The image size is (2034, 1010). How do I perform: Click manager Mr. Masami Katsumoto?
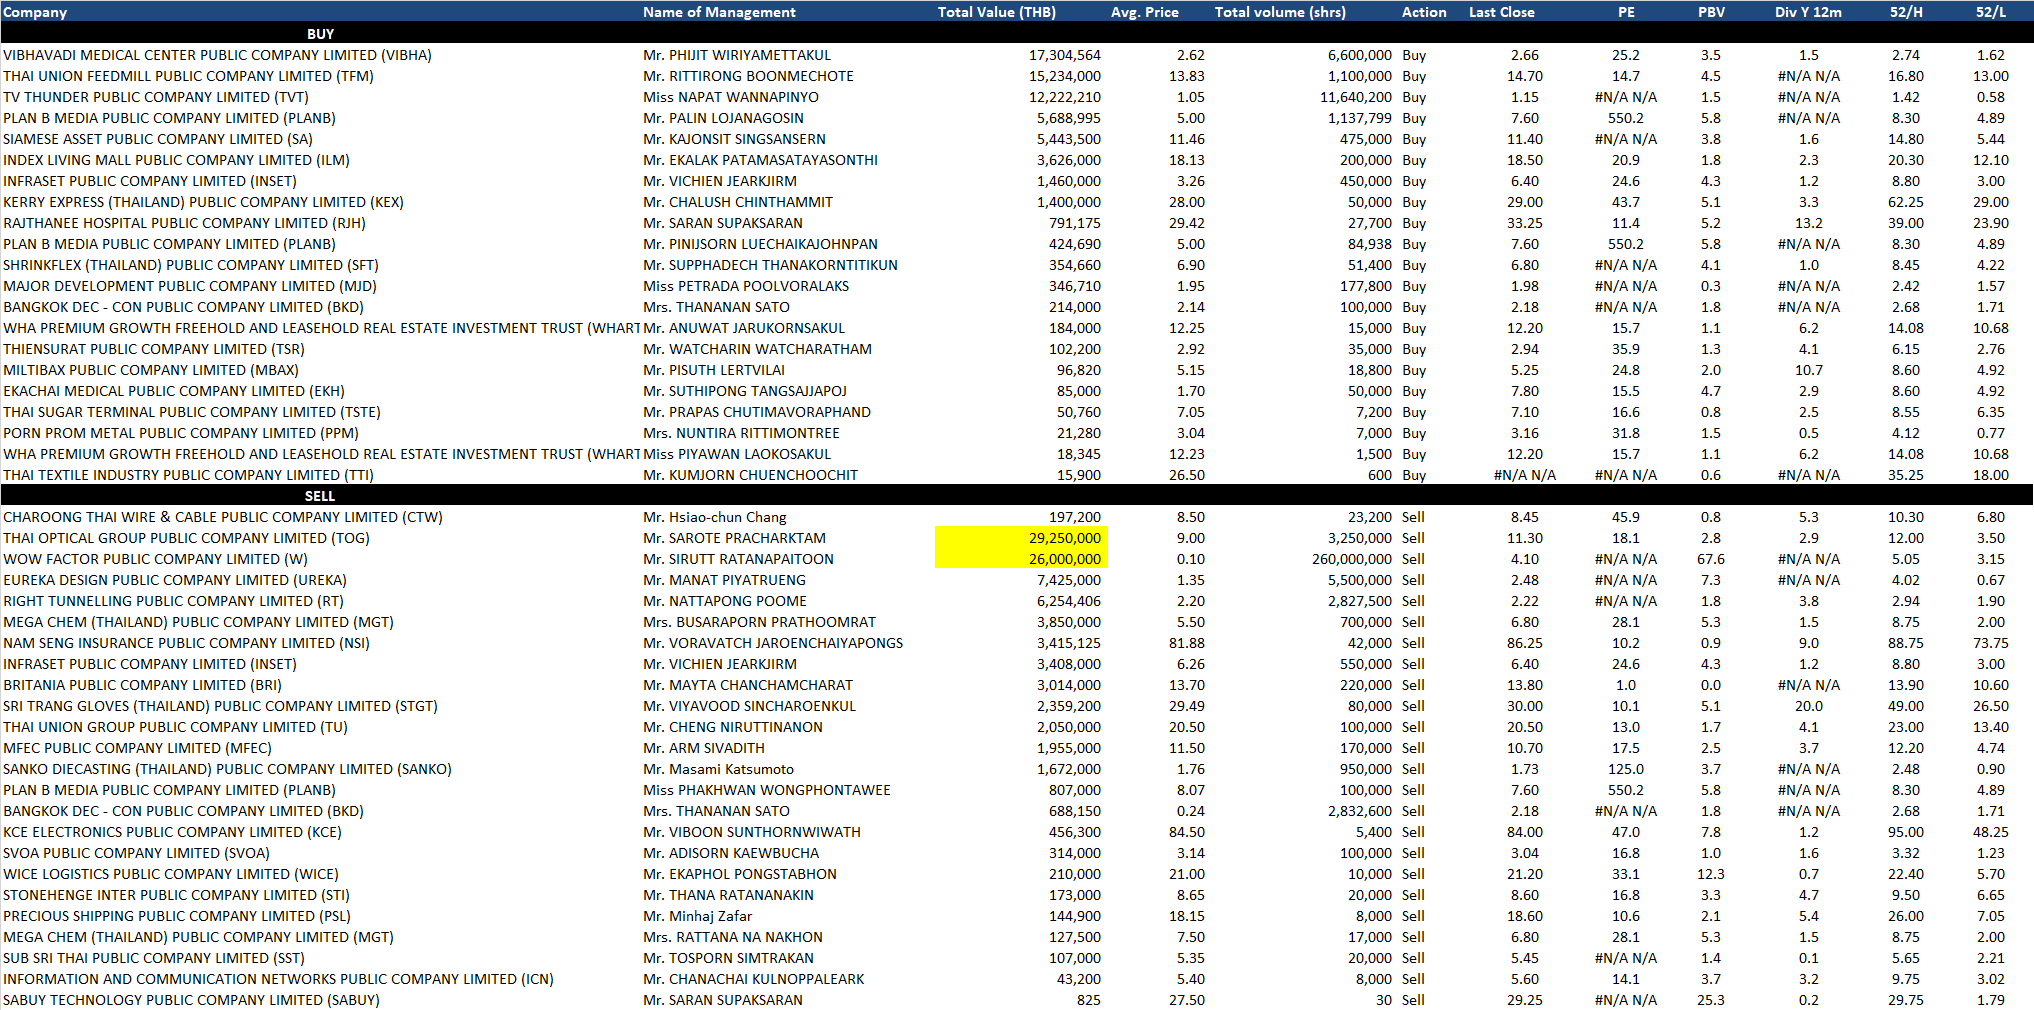718,769
